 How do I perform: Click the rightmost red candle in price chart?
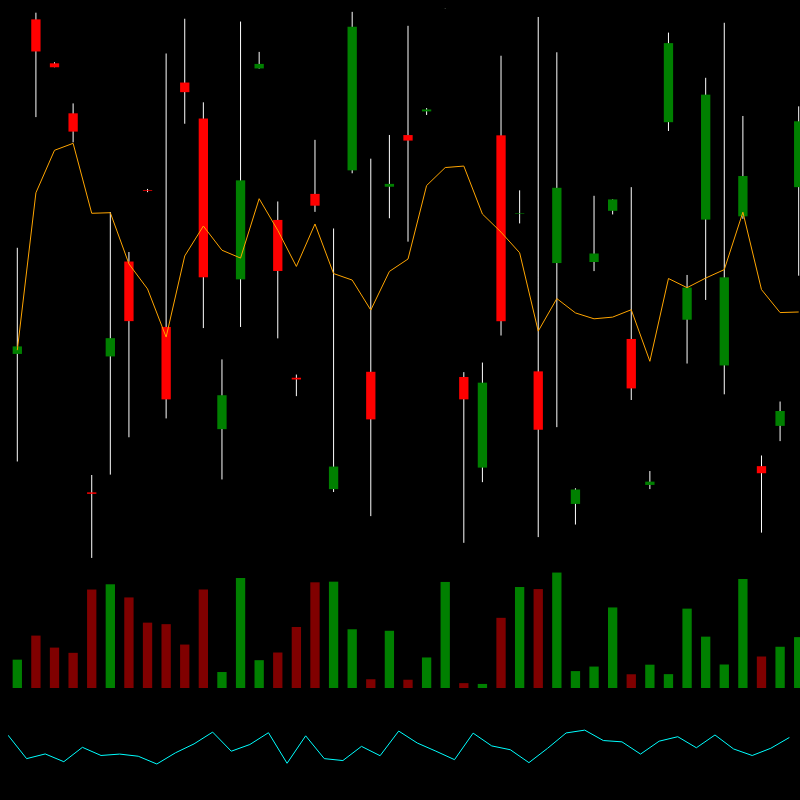761,469
